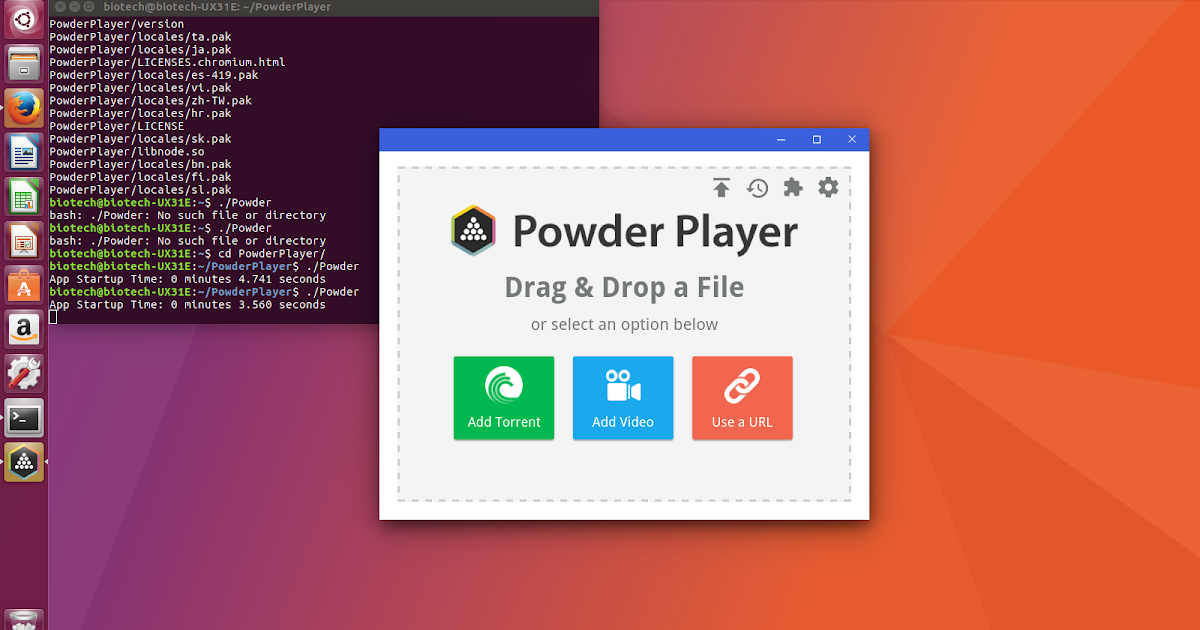Click terminal line 'PowderPlayer/LICENSES.chromium.html'
The image size is (1200, 630).
(x=167, y=62)
